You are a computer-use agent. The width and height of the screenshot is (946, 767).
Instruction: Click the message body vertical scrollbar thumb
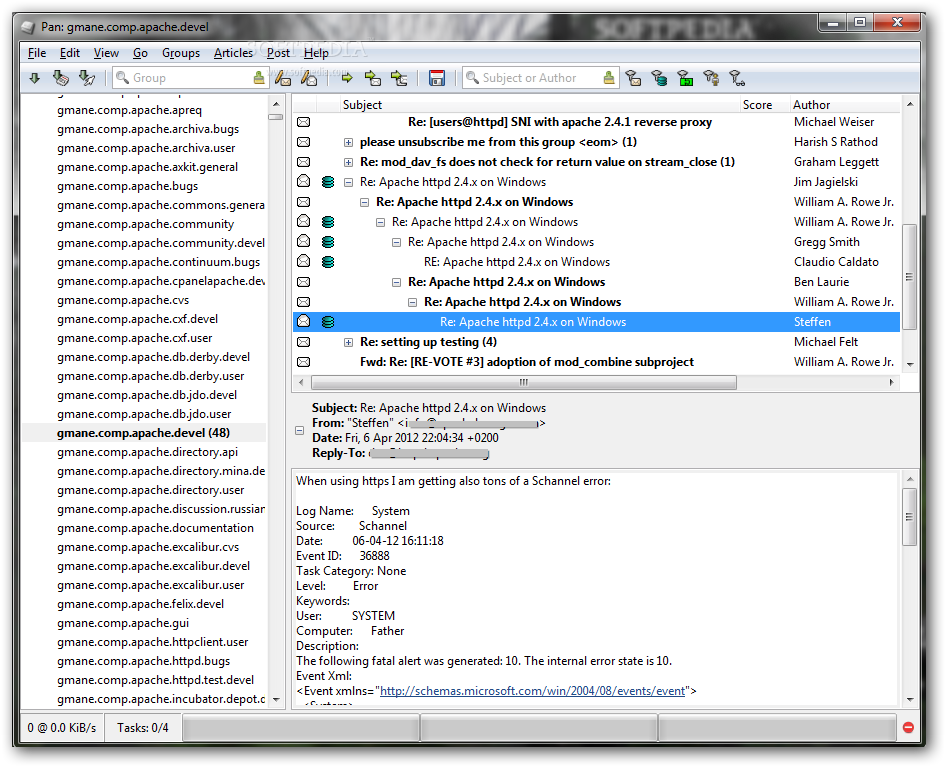(909, 517)
